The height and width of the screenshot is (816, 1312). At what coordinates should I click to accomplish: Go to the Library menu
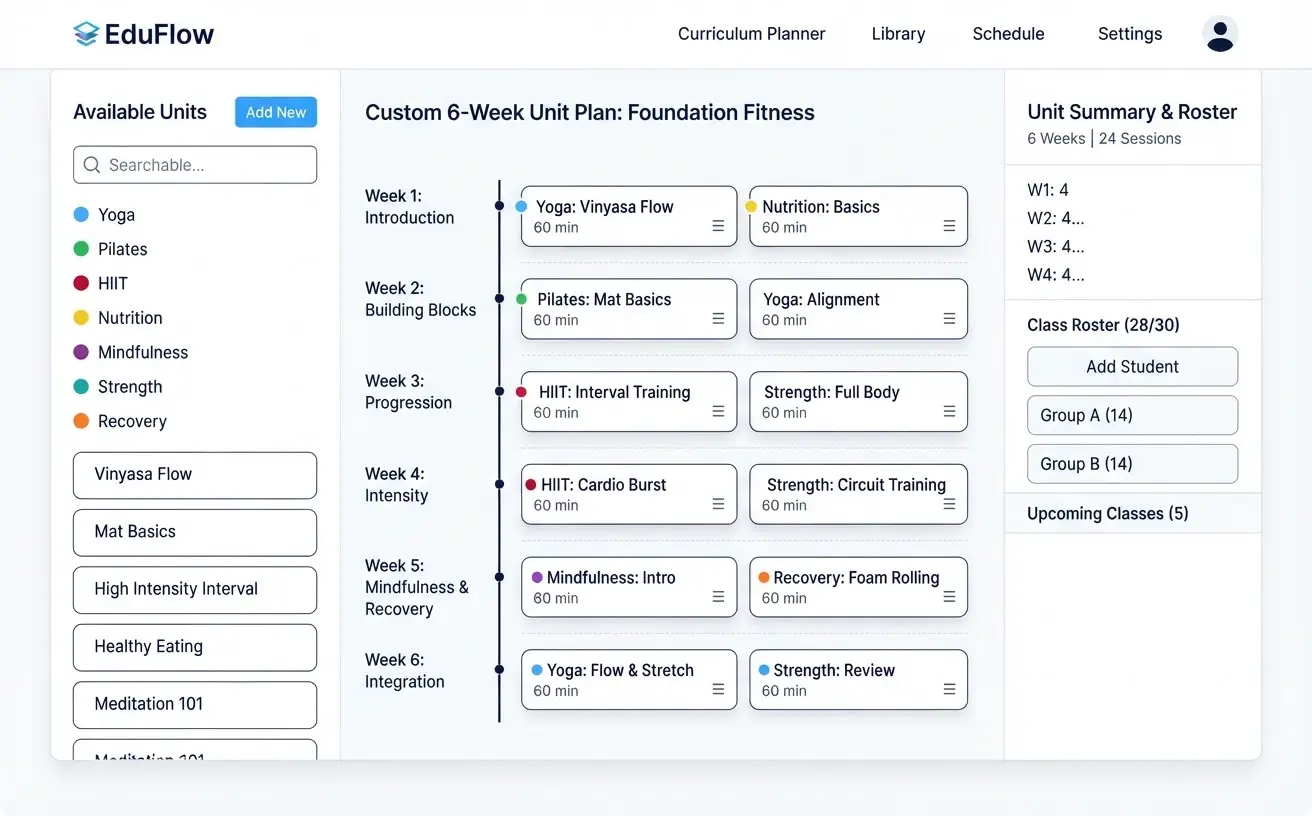pos(898,34)
